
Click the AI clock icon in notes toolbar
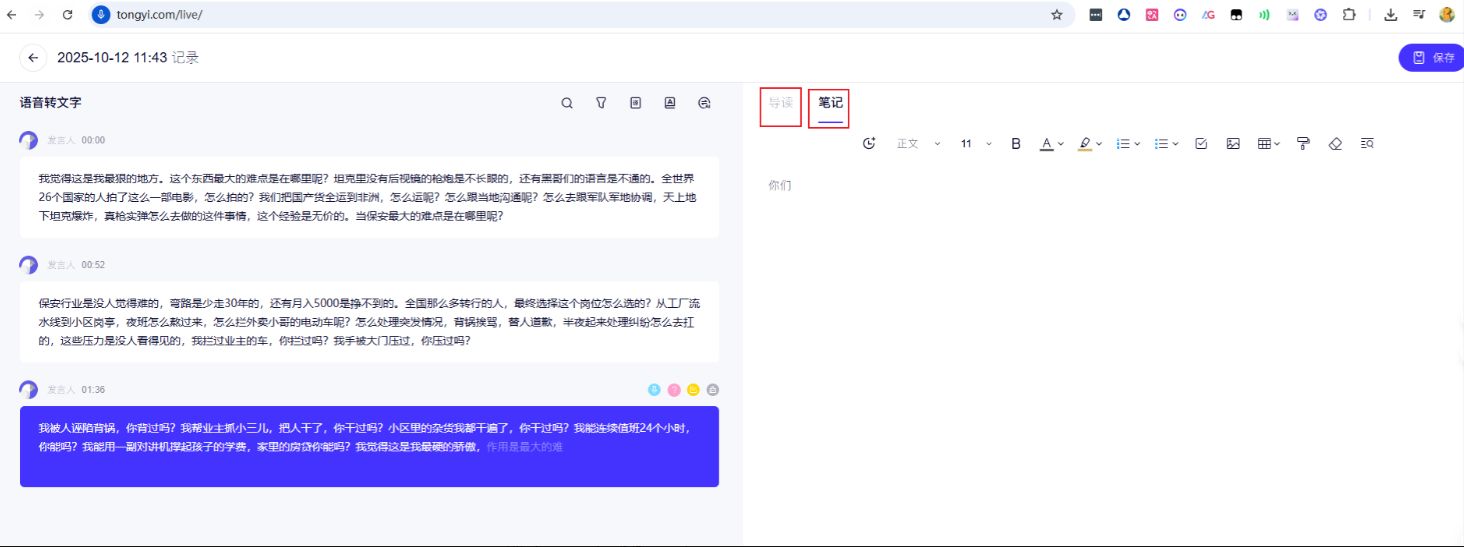click(x=869, y=144)
